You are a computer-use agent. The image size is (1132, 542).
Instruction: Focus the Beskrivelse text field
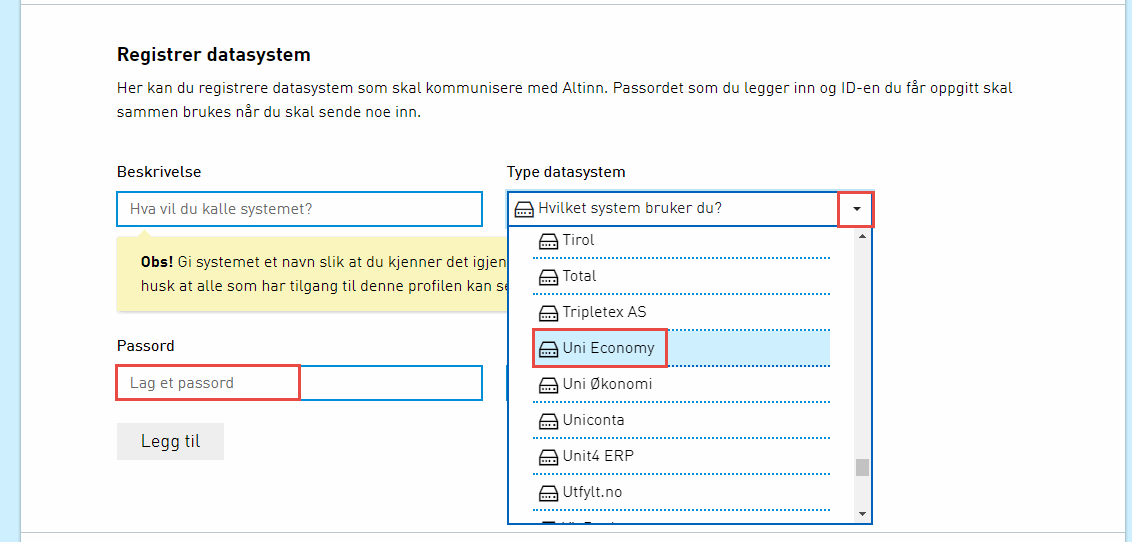[x=299, y=209]
